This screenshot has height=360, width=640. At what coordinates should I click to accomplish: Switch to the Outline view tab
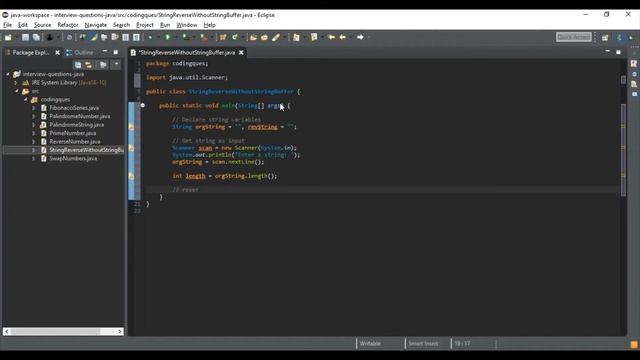click(x=80, y=52)
